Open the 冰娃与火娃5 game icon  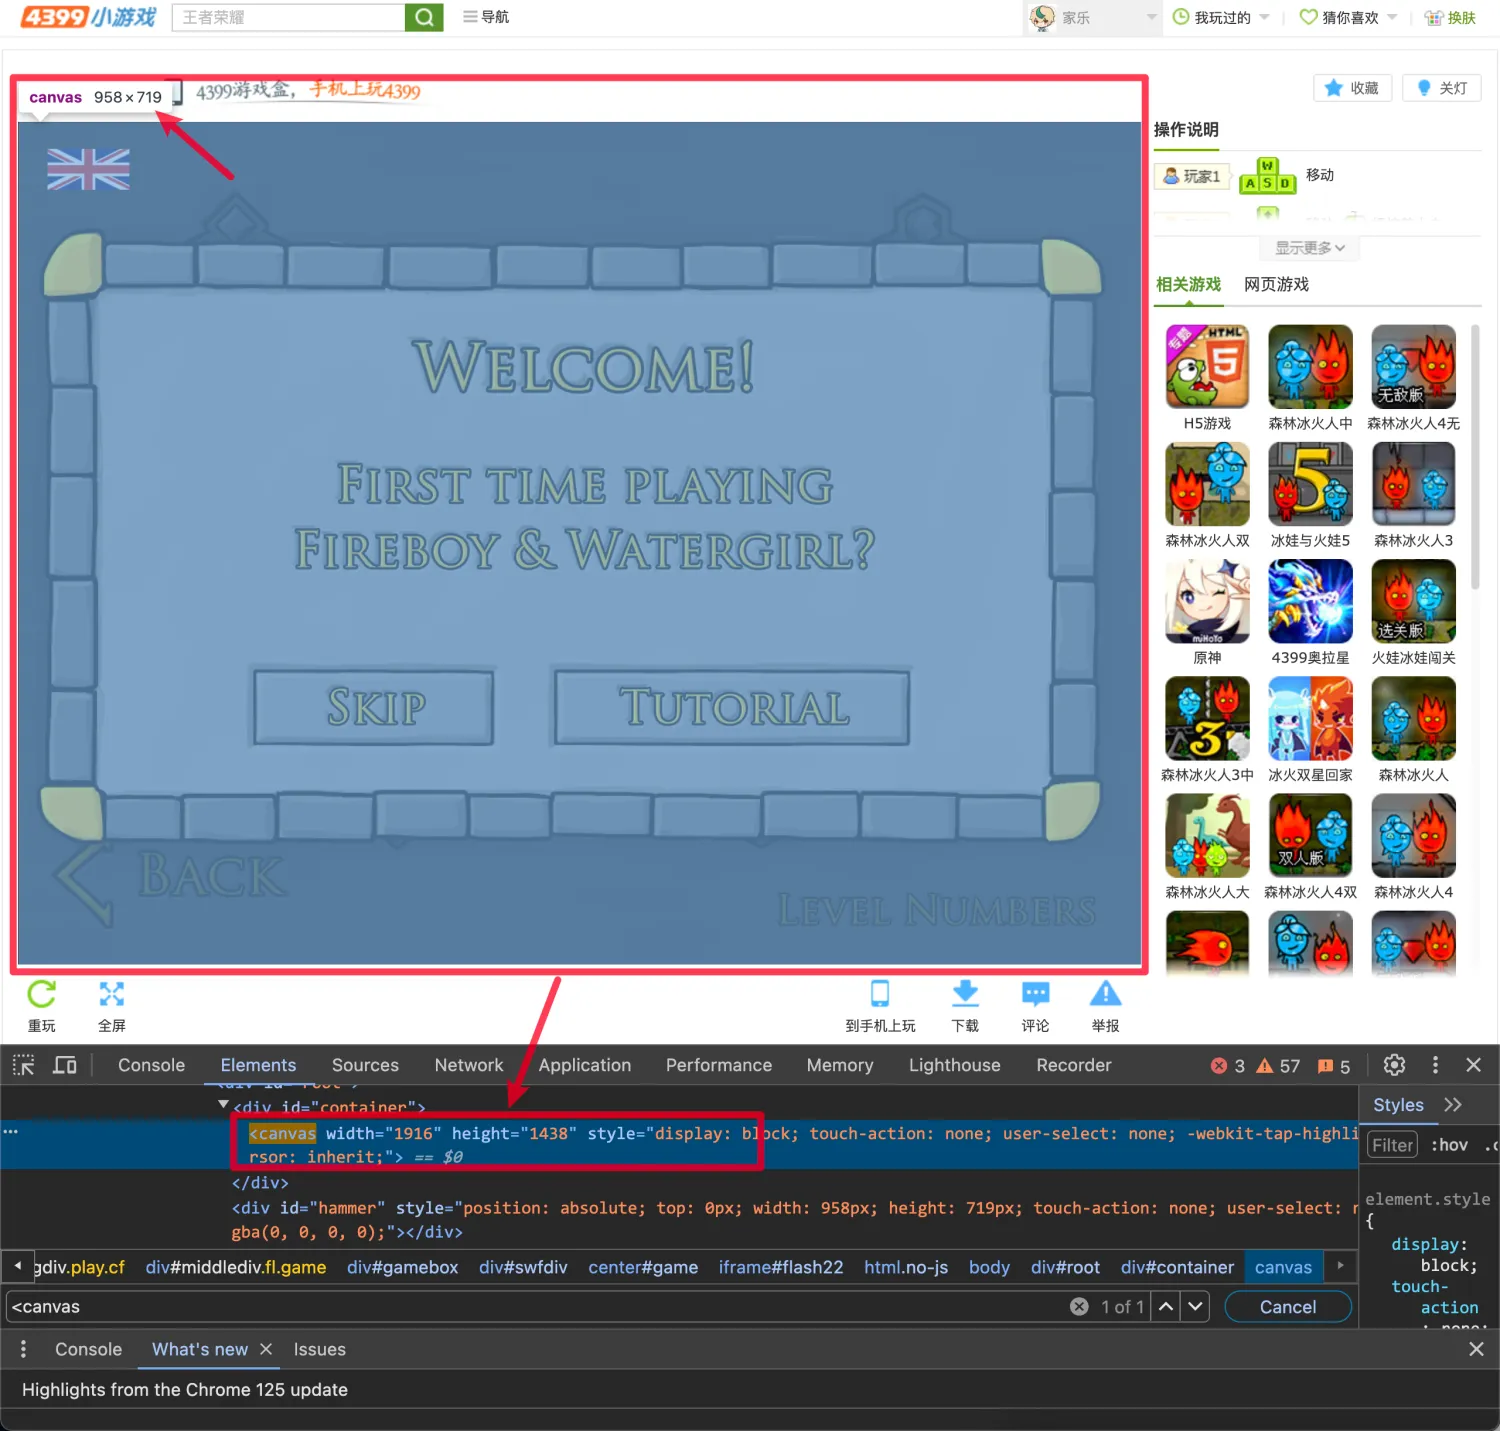(x=1310, y=484)
